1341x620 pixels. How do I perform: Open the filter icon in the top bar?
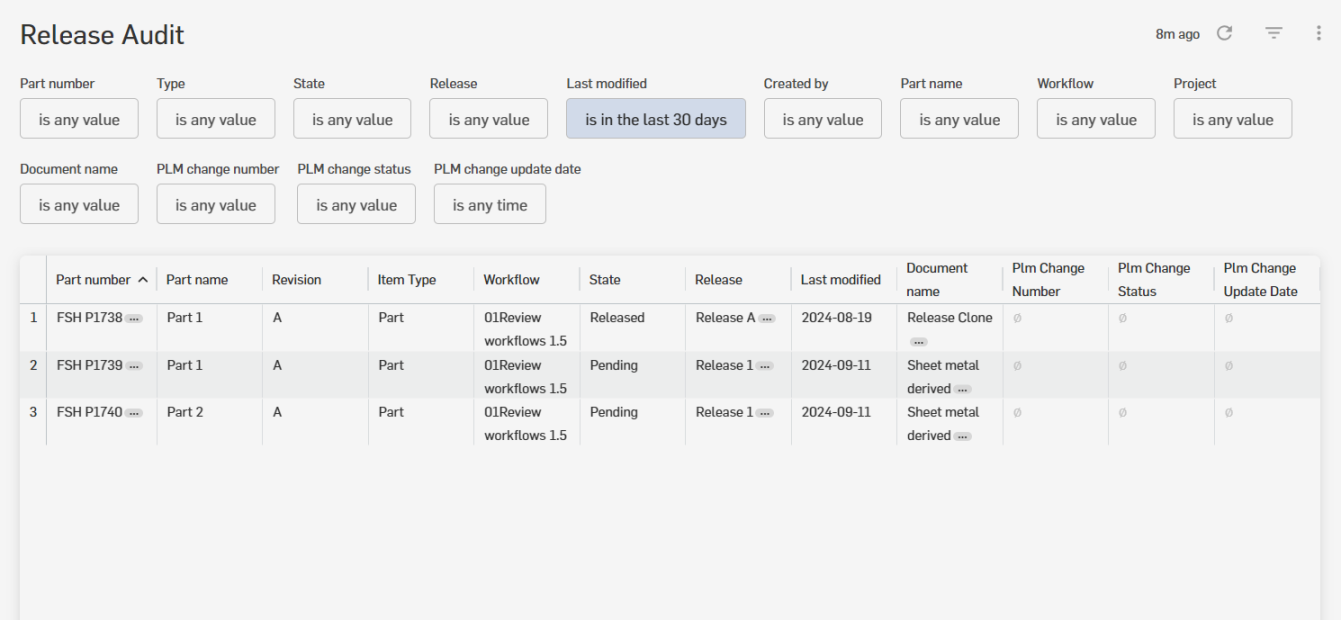[1273, 32]
